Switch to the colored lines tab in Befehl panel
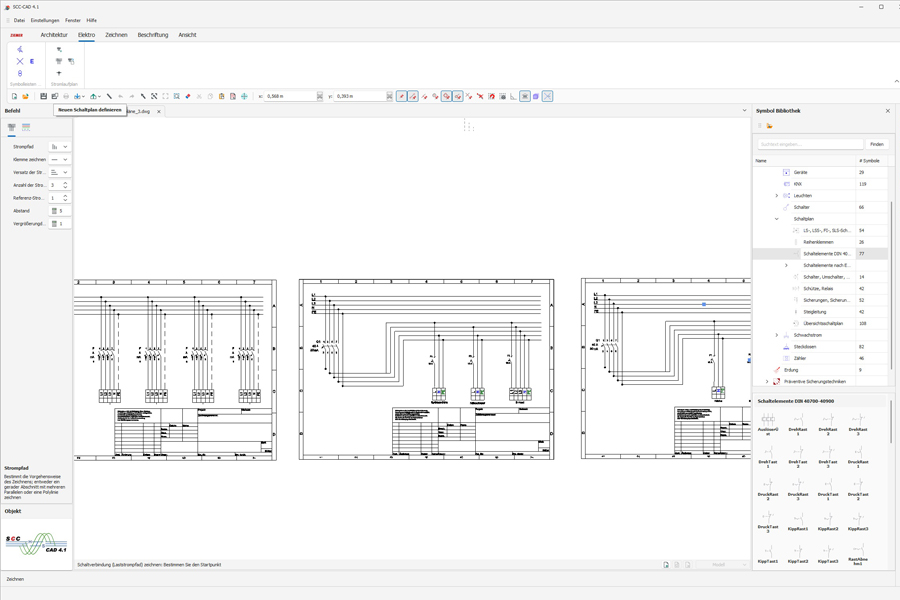The height and width of the screenshot is (600, 900). click(26, 127)
